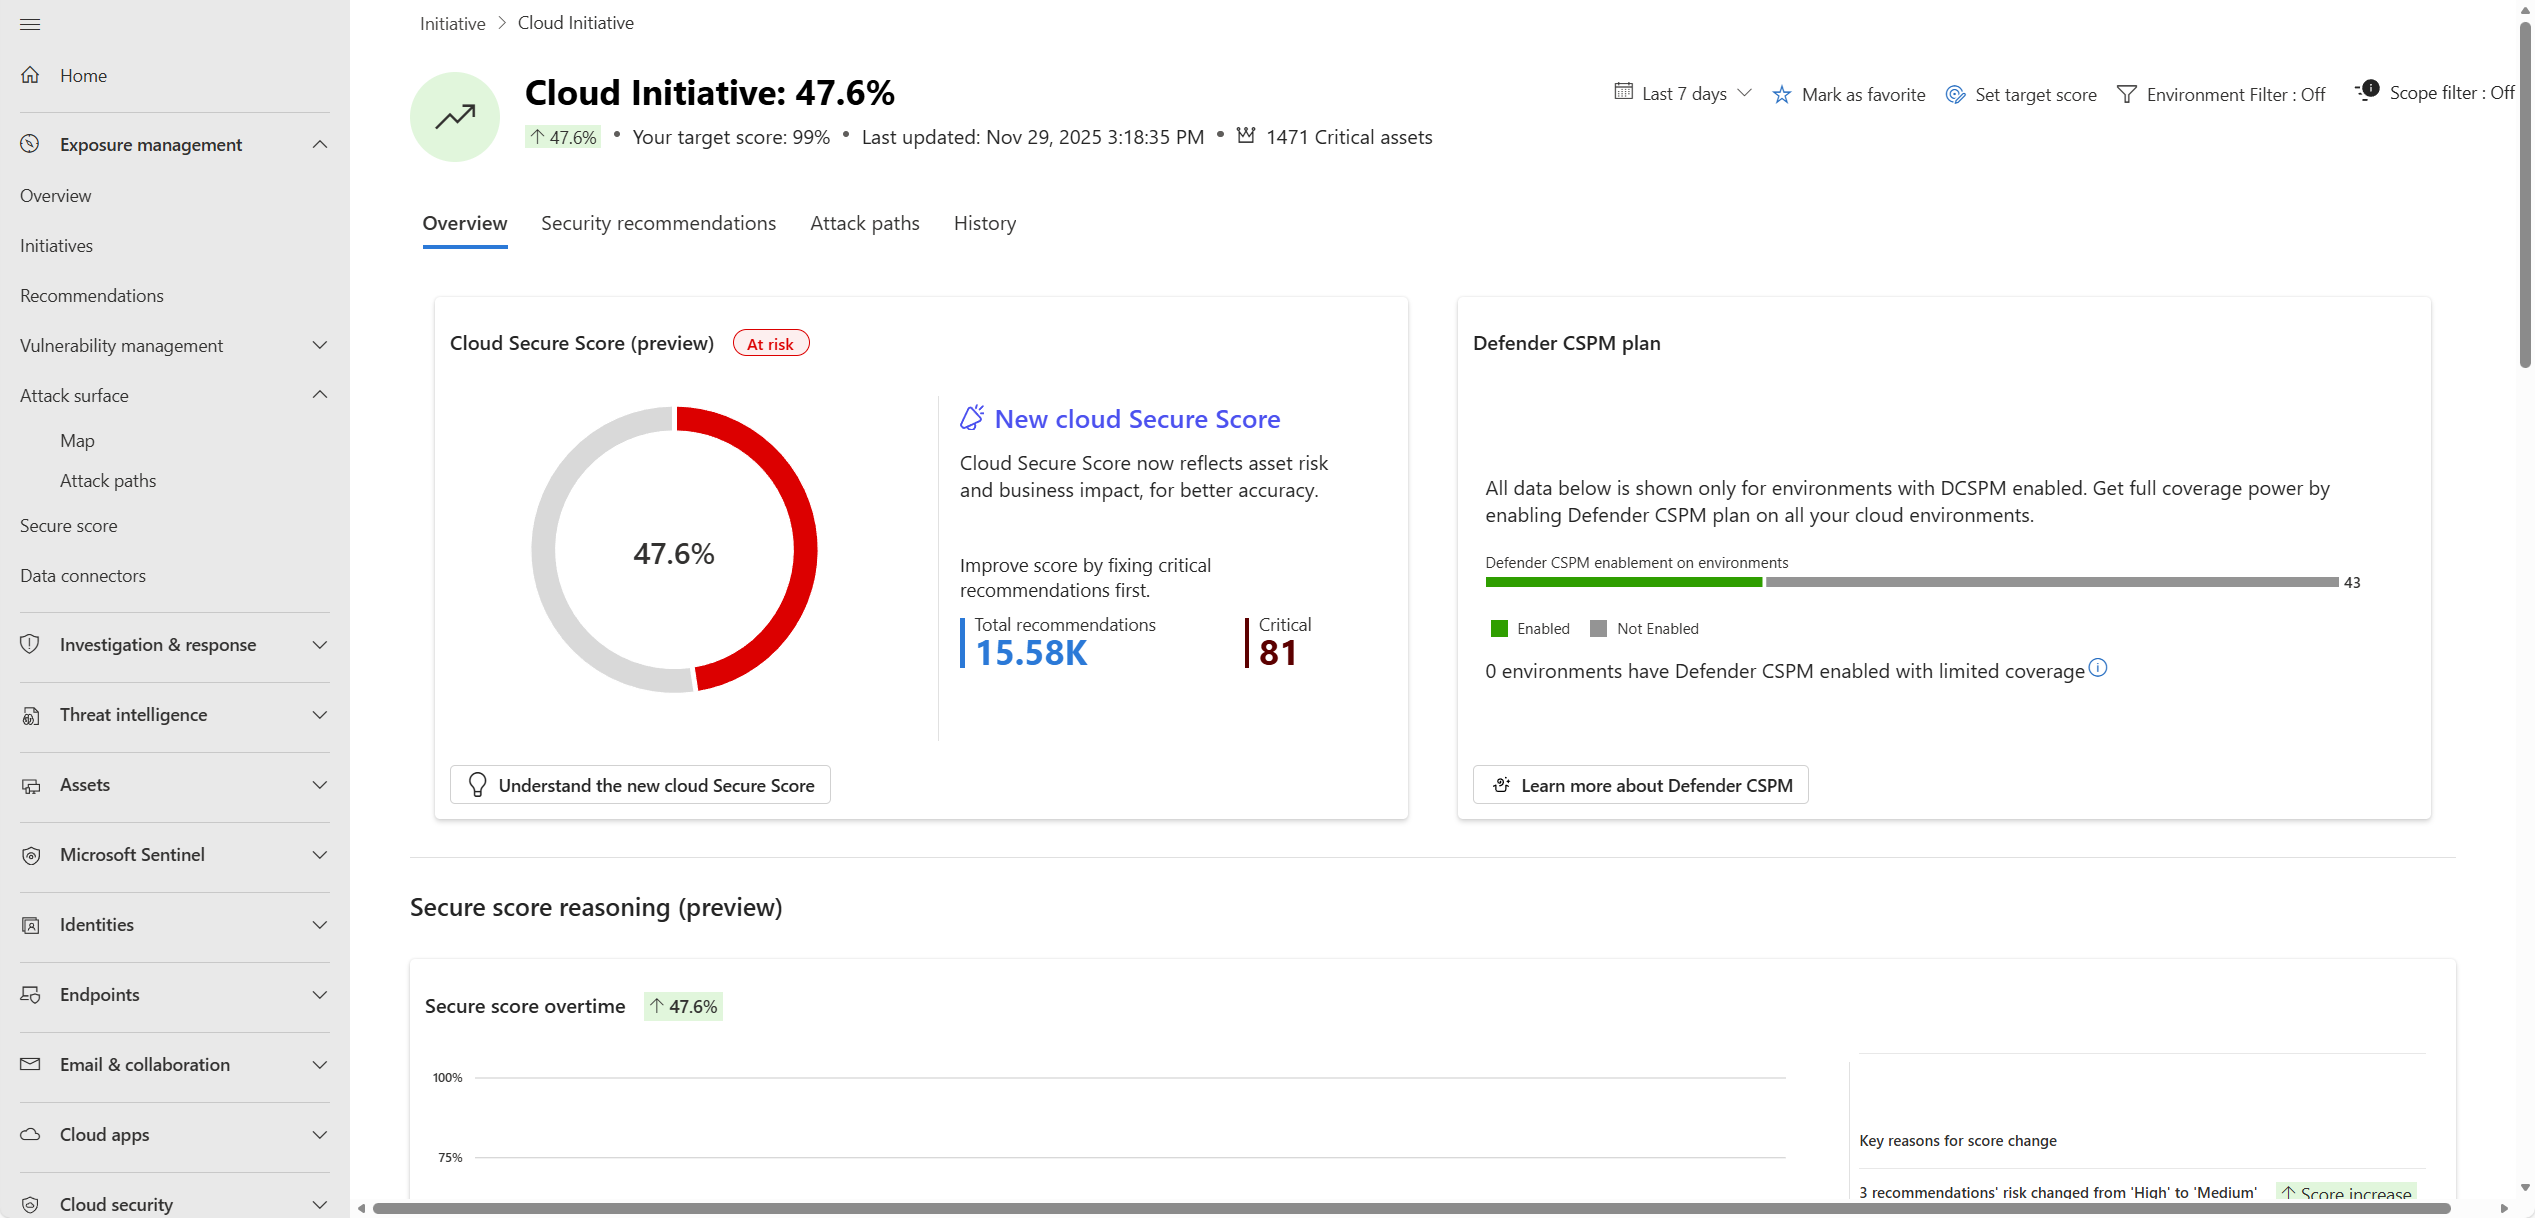
Task: Expand the Vulnerability management menu
Action: click(x=320, y=346)
